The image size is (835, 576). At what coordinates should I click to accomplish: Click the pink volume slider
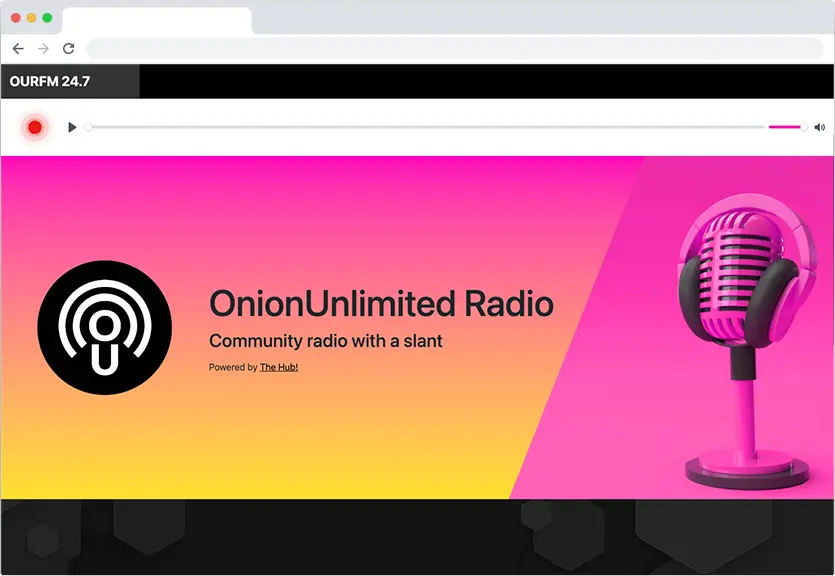pyautogui.click(x=788, y=127)
